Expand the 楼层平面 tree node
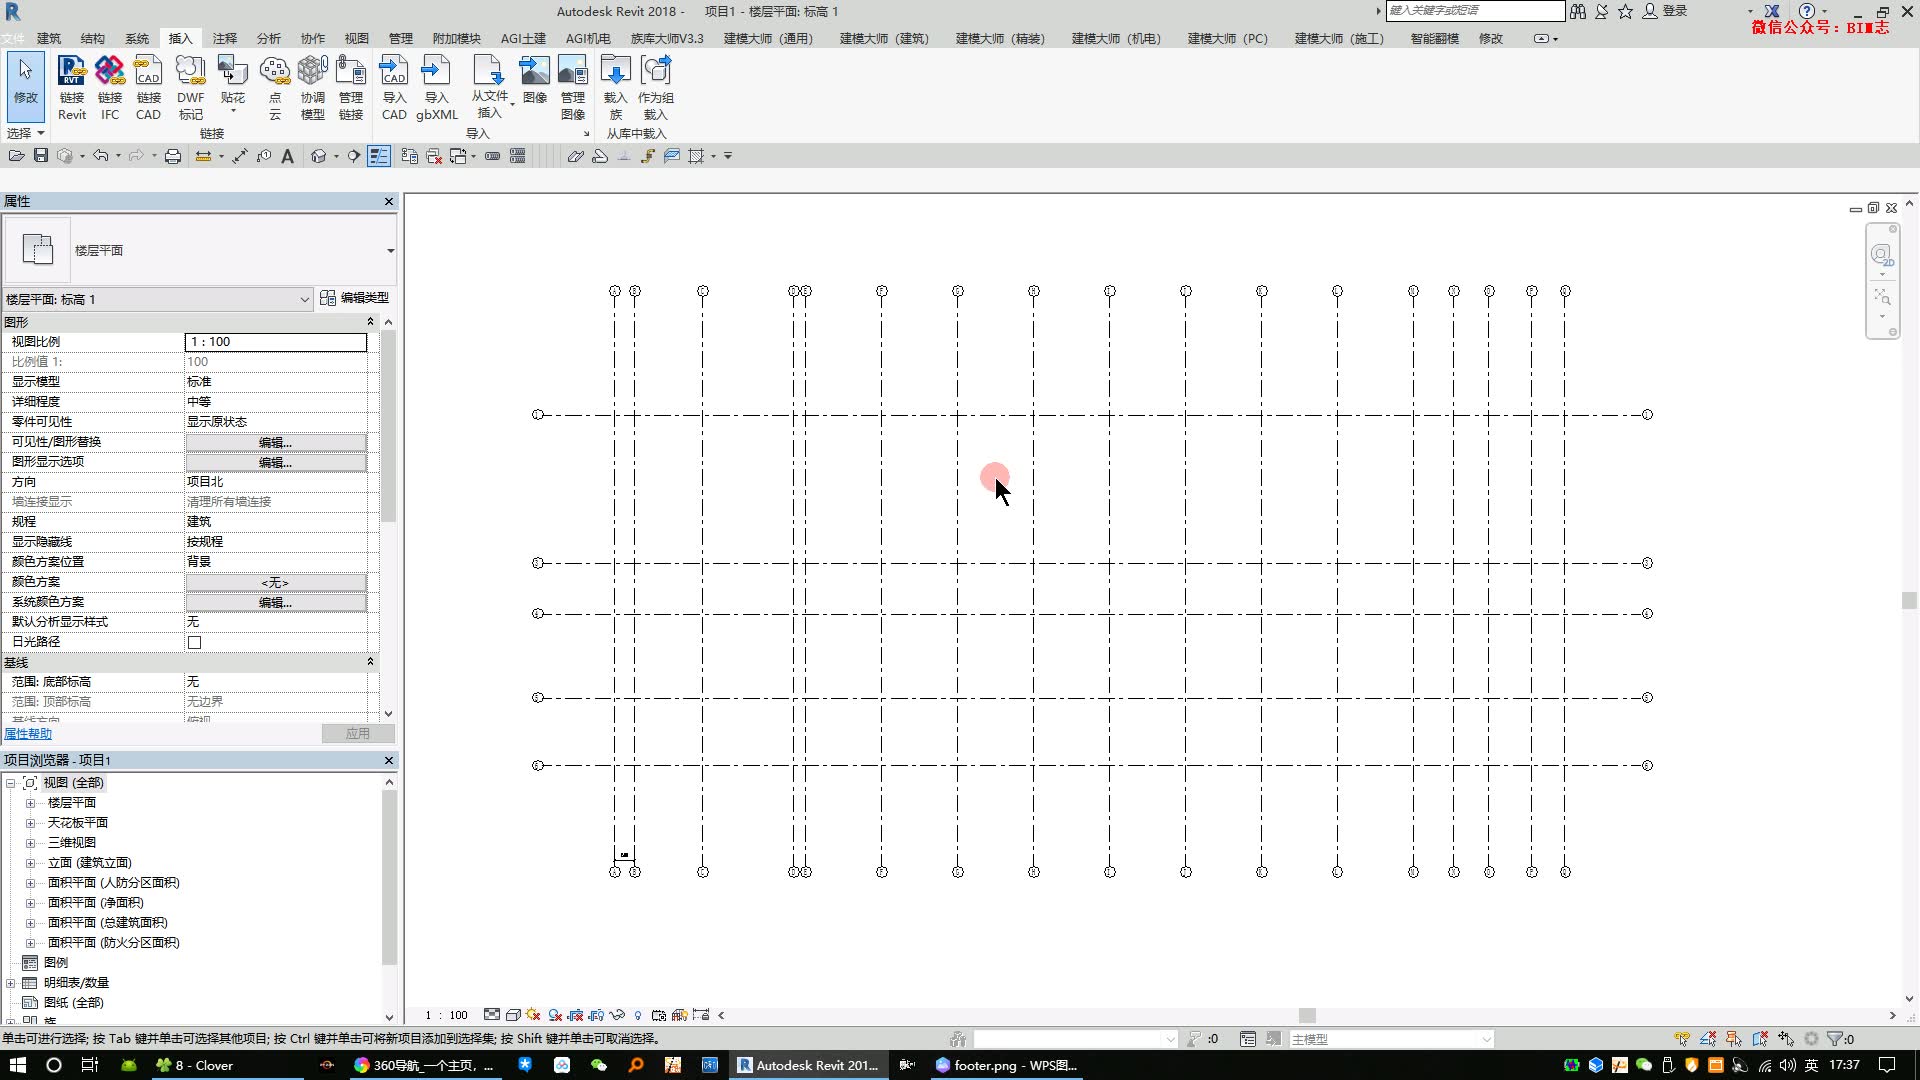The height and width of the screenshot is (1080, 1920). point(30,803)
